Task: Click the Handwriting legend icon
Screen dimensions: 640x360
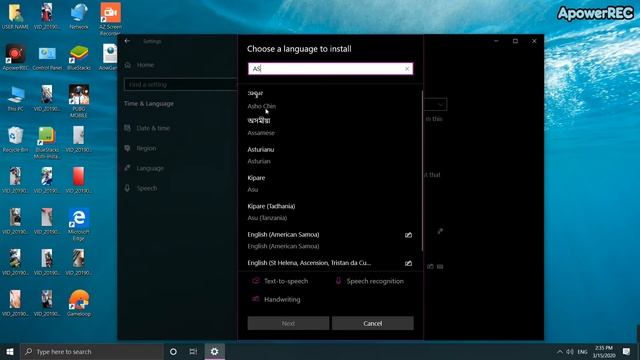Action: click(256, 299)
